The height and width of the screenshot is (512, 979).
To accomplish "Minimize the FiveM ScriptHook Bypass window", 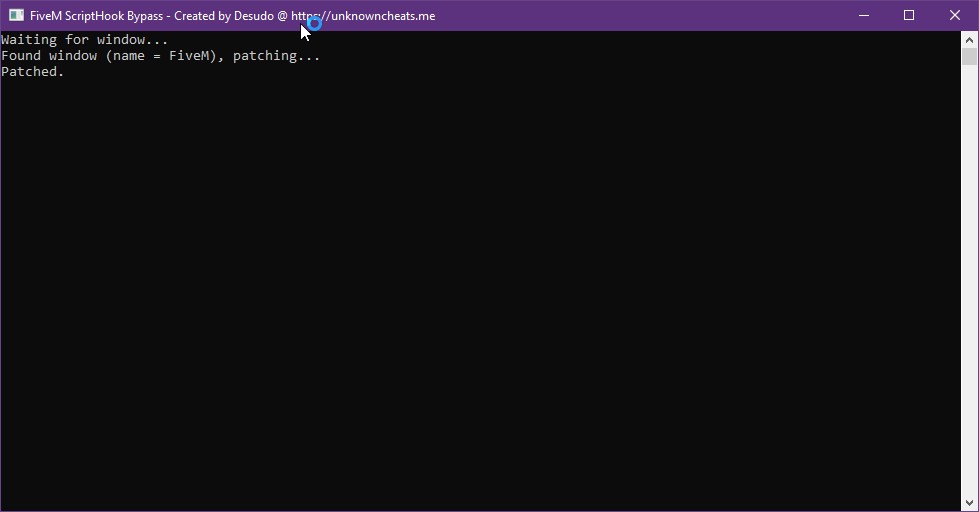I will (863, 16).
